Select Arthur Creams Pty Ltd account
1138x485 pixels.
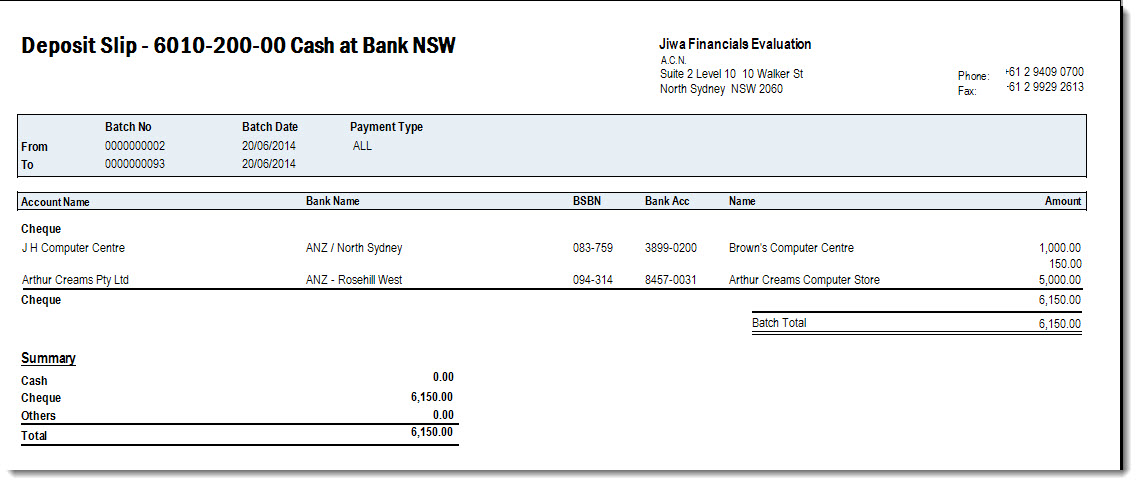[75, 280]
